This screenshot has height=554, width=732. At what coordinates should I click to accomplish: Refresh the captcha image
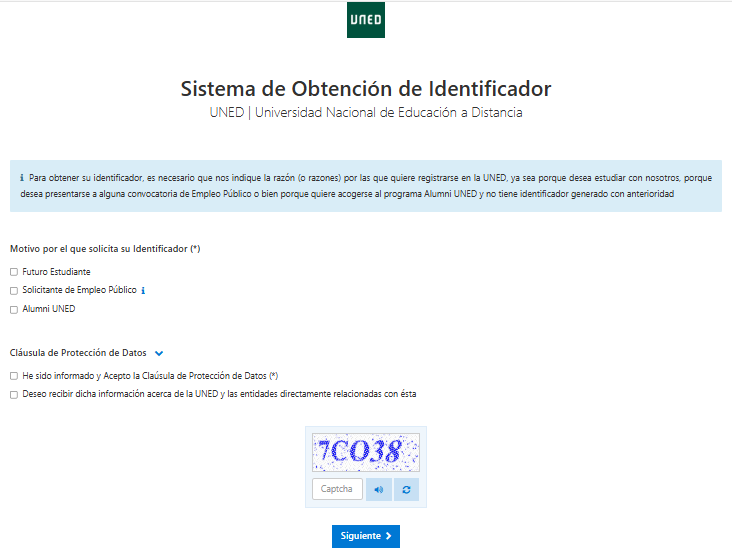click(406, 490)
